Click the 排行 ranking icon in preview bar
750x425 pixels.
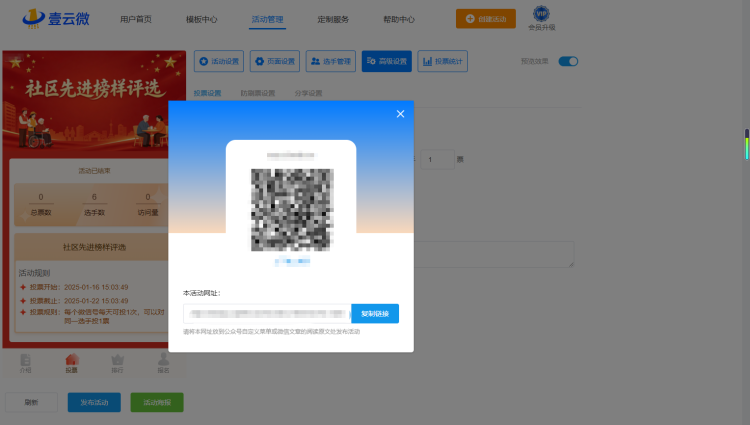(117, 363)
